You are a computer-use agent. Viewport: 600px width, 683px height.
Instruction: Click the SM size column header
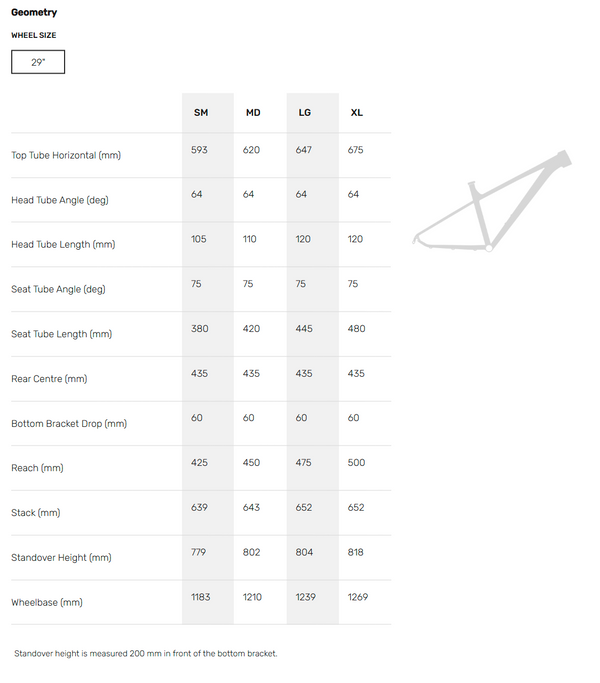pos(201,113)
